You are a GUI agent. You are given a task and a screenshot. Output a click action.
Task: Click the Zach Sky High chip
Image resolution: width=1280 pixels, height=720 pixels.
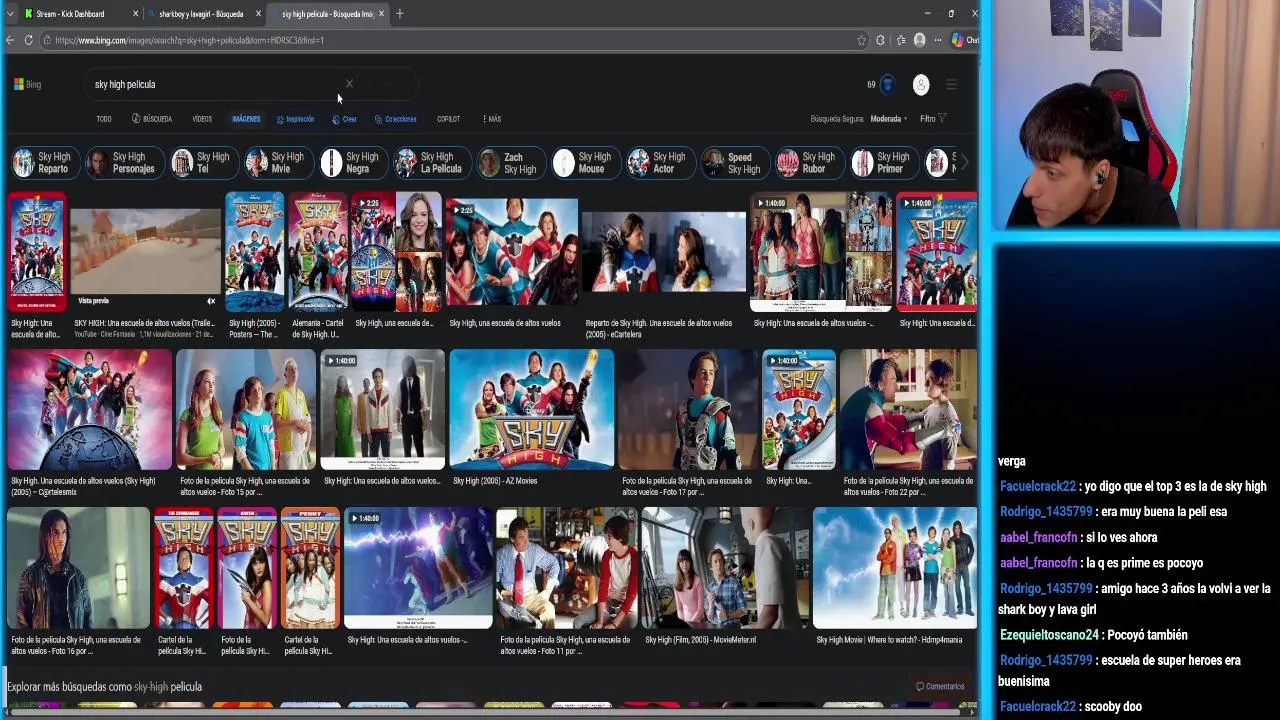pos(509,163)
